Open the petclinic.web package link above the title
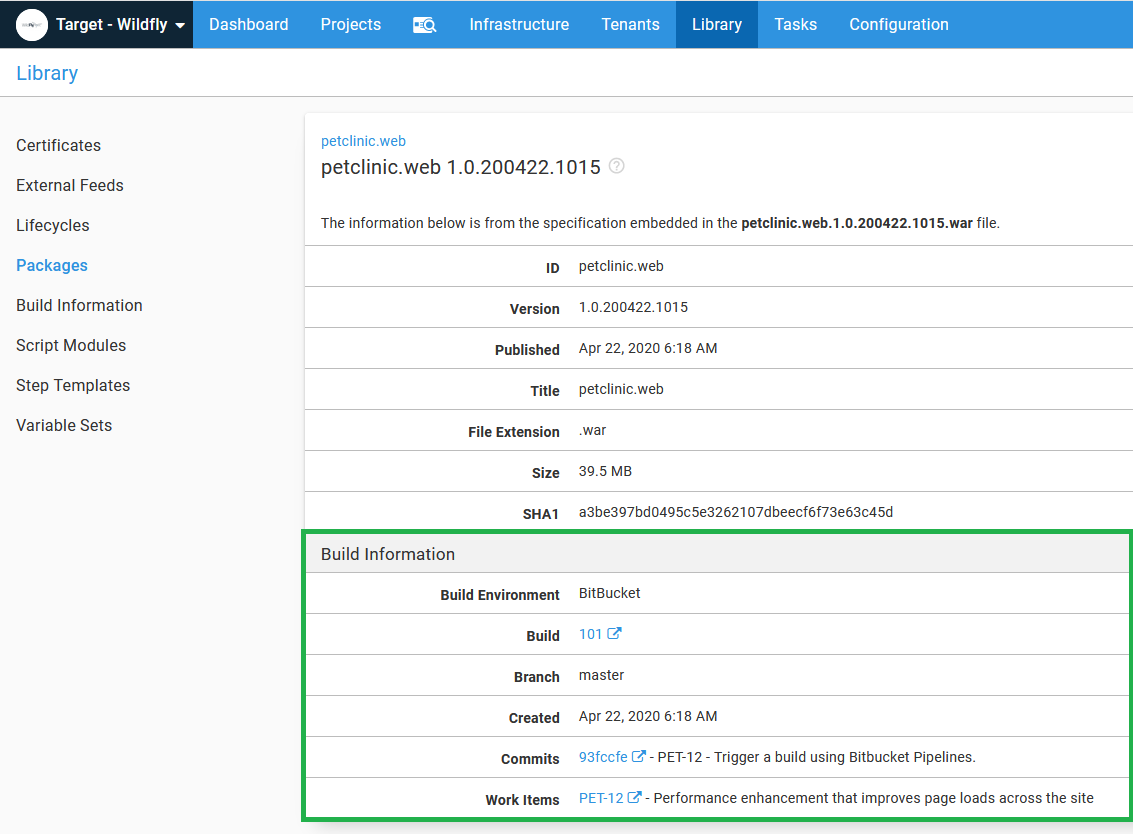The image size is (1133, 834). 363,140
